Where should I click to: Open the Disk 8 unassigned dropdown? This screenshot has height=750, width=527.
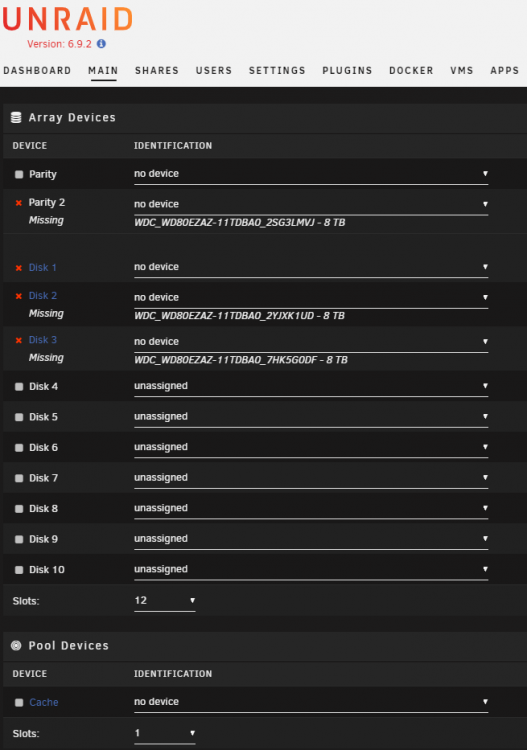point(311,508)
